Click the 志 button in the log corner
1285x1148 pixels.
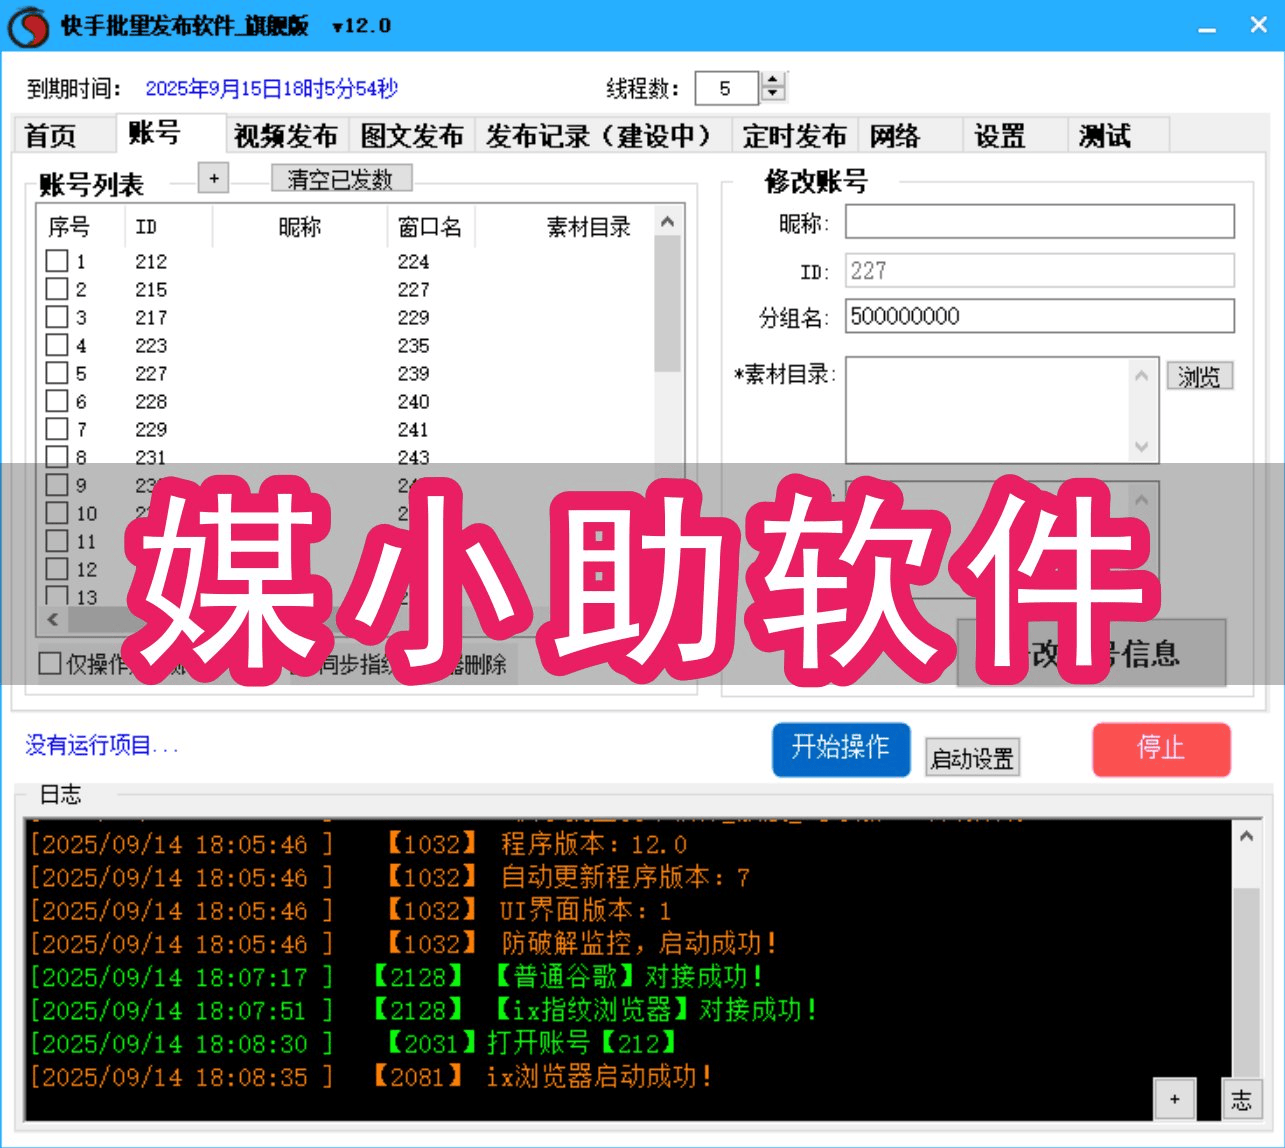1241,1099
